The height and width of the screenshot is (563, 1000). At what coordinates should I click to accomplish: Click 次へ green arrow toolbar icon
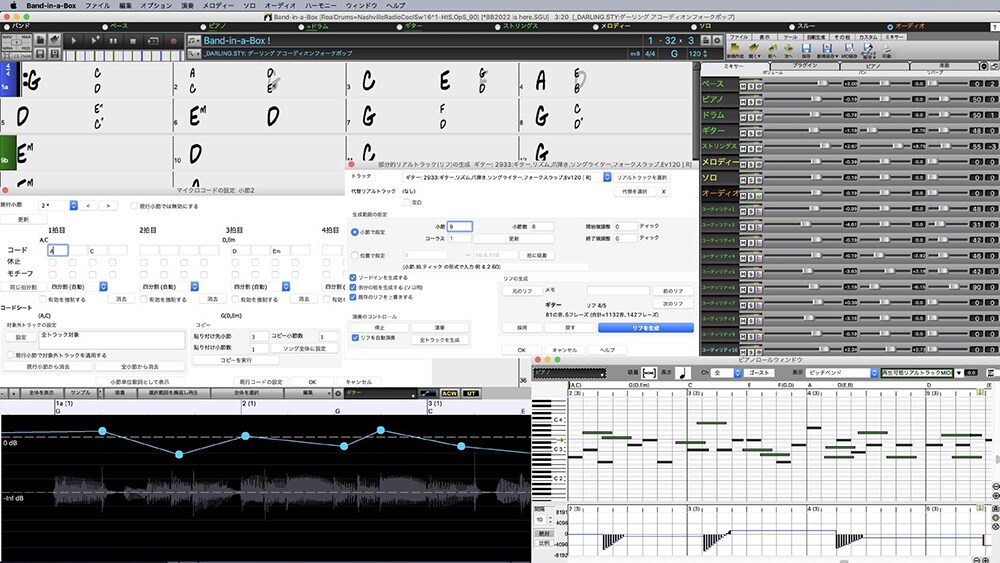[788, 50]
